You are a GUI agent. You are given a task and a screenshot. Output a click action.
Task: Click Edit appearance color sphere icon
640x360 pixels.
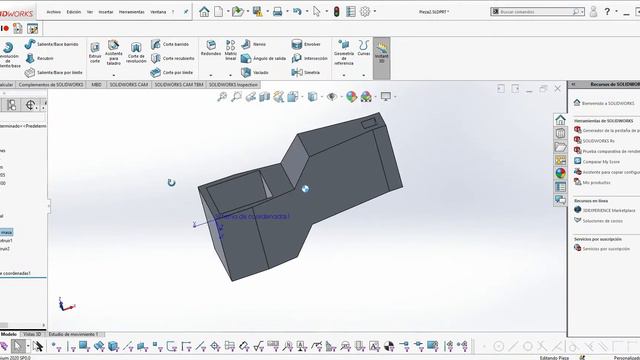[x=351, y=97]
